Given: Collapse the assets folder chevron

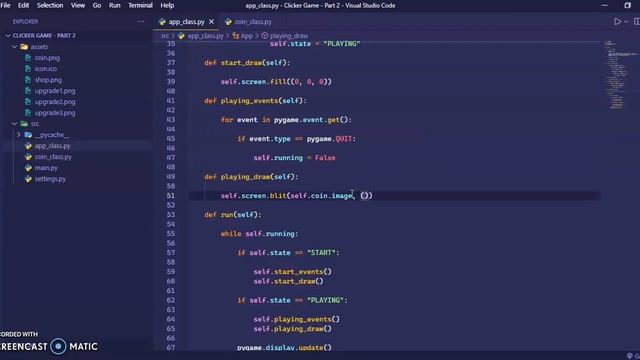Looking at the screenshot, I should [x=15, y=47].
